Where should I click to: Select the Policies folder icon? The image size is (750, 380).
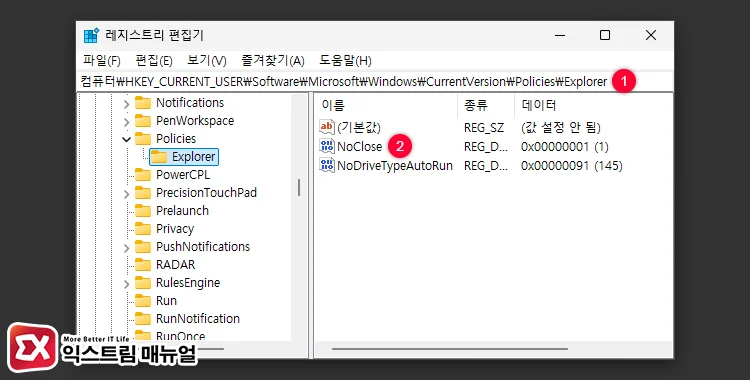tap(143, 139)
